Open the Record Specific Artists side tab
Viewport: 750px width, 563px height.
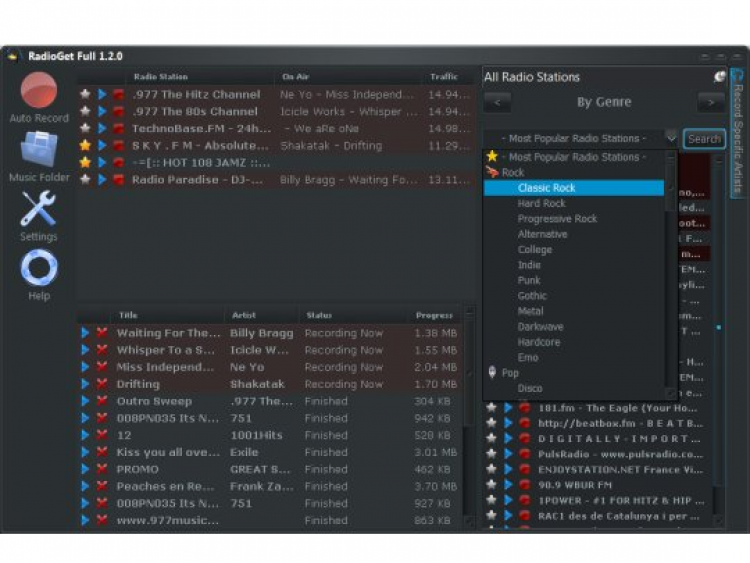(738, 132)
